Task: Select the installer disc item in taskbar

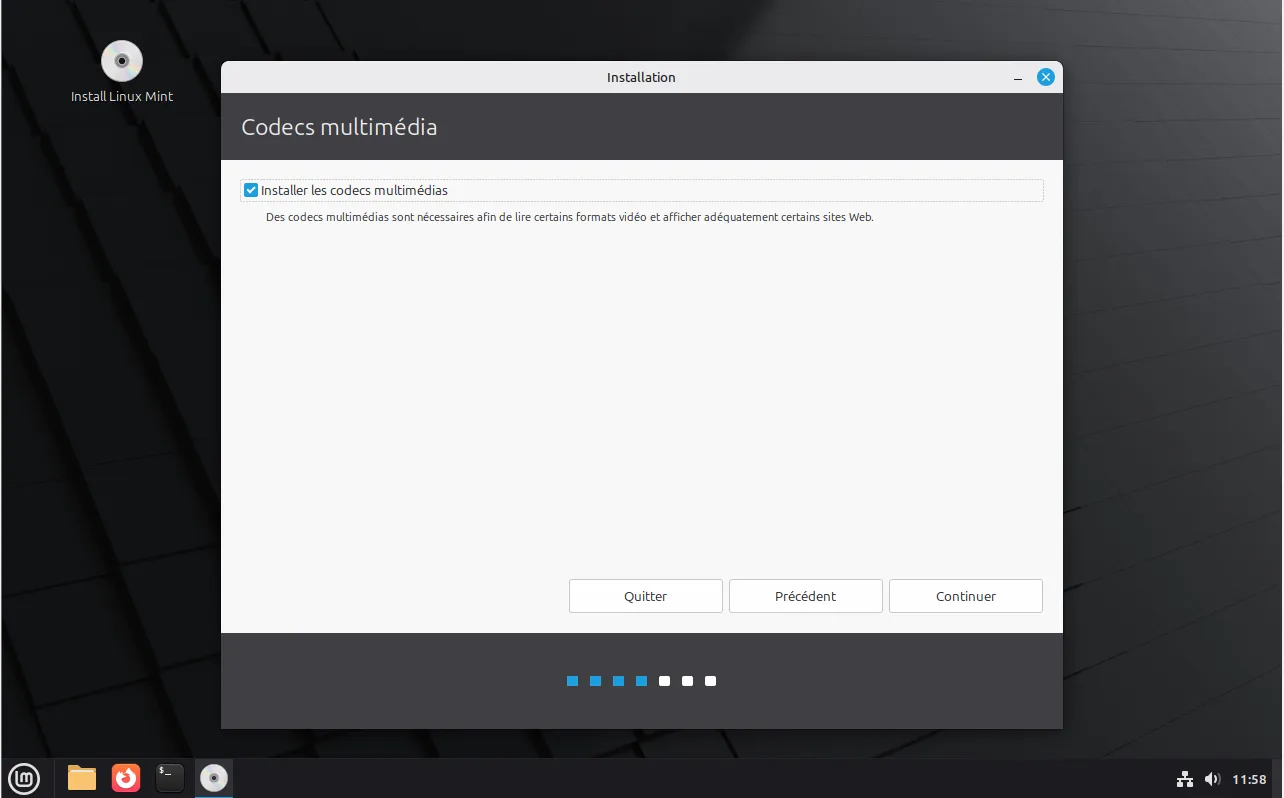Action: point(214,777)
